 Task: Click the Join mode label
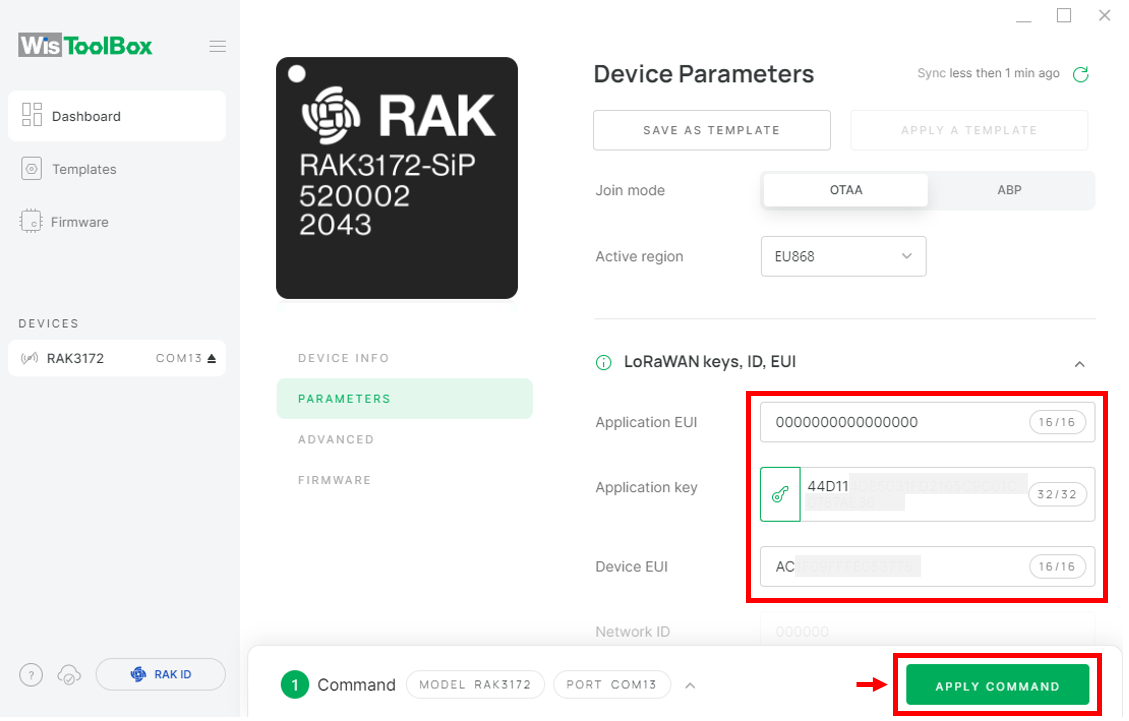pyautogui.click(x=630, y=191)
